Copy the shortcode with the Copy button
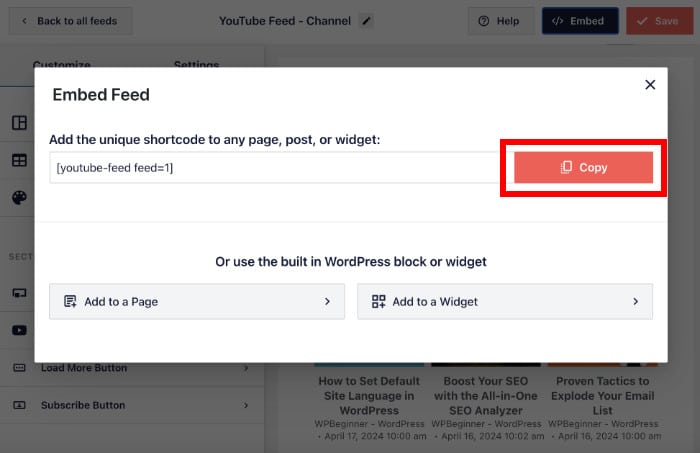Image resolution: width=700 pixels, height=453 pixels. 583,167
